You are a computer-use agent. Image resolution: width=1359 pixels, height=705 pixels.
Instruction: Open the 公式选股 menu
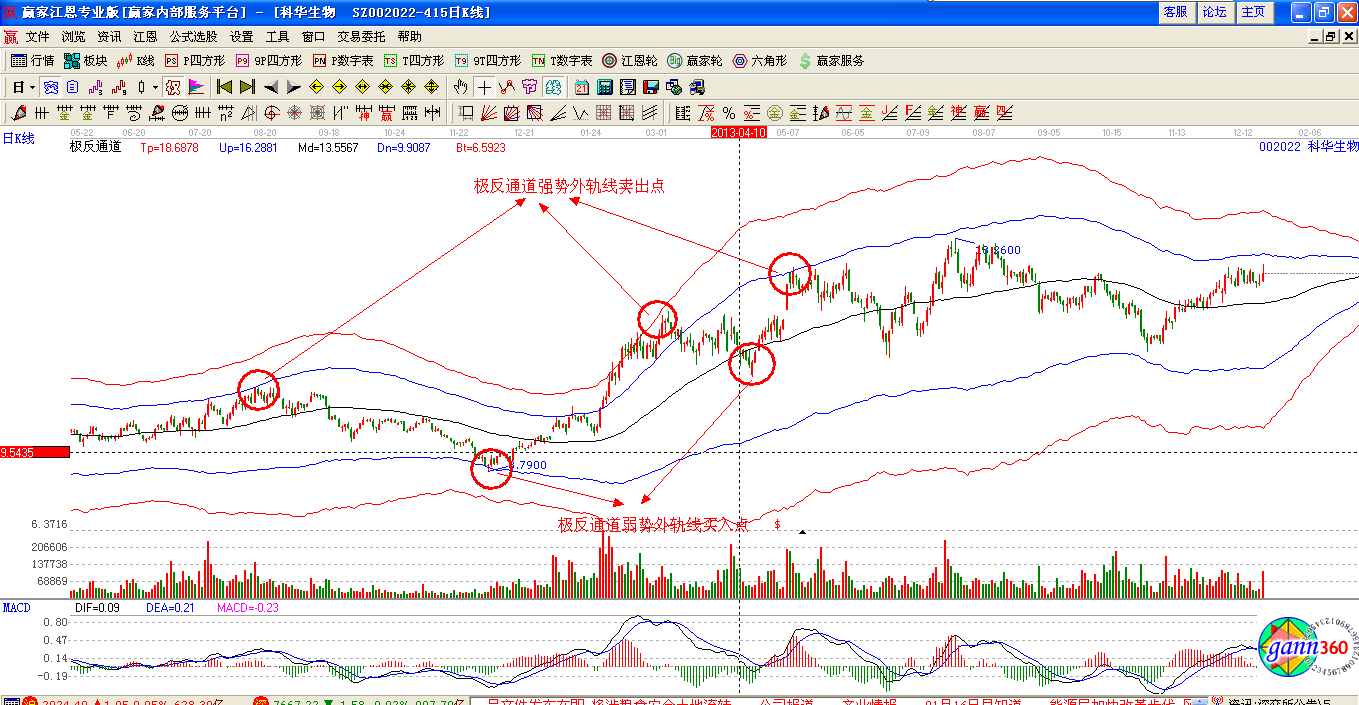coord(193,37)
